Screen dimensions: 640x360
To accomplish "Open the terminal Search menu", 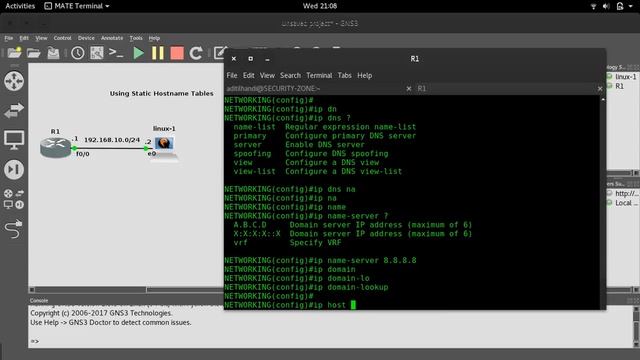I will tap(290, 76).
